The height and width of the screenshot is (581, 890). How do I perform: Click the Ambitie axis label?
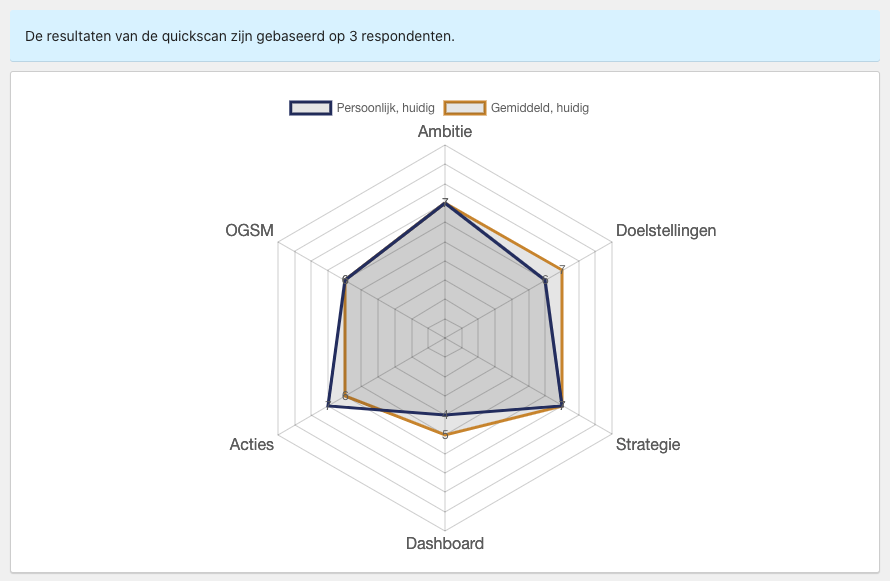point(445,132)
